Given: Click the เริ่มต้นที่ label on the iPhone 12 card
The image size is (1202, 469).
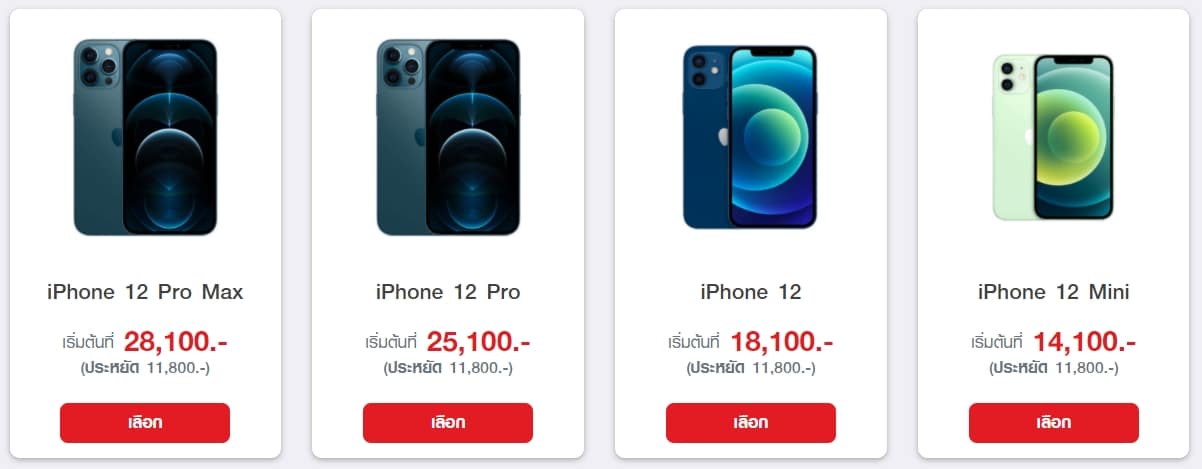Looking at the screenshot, I should 695,343.
